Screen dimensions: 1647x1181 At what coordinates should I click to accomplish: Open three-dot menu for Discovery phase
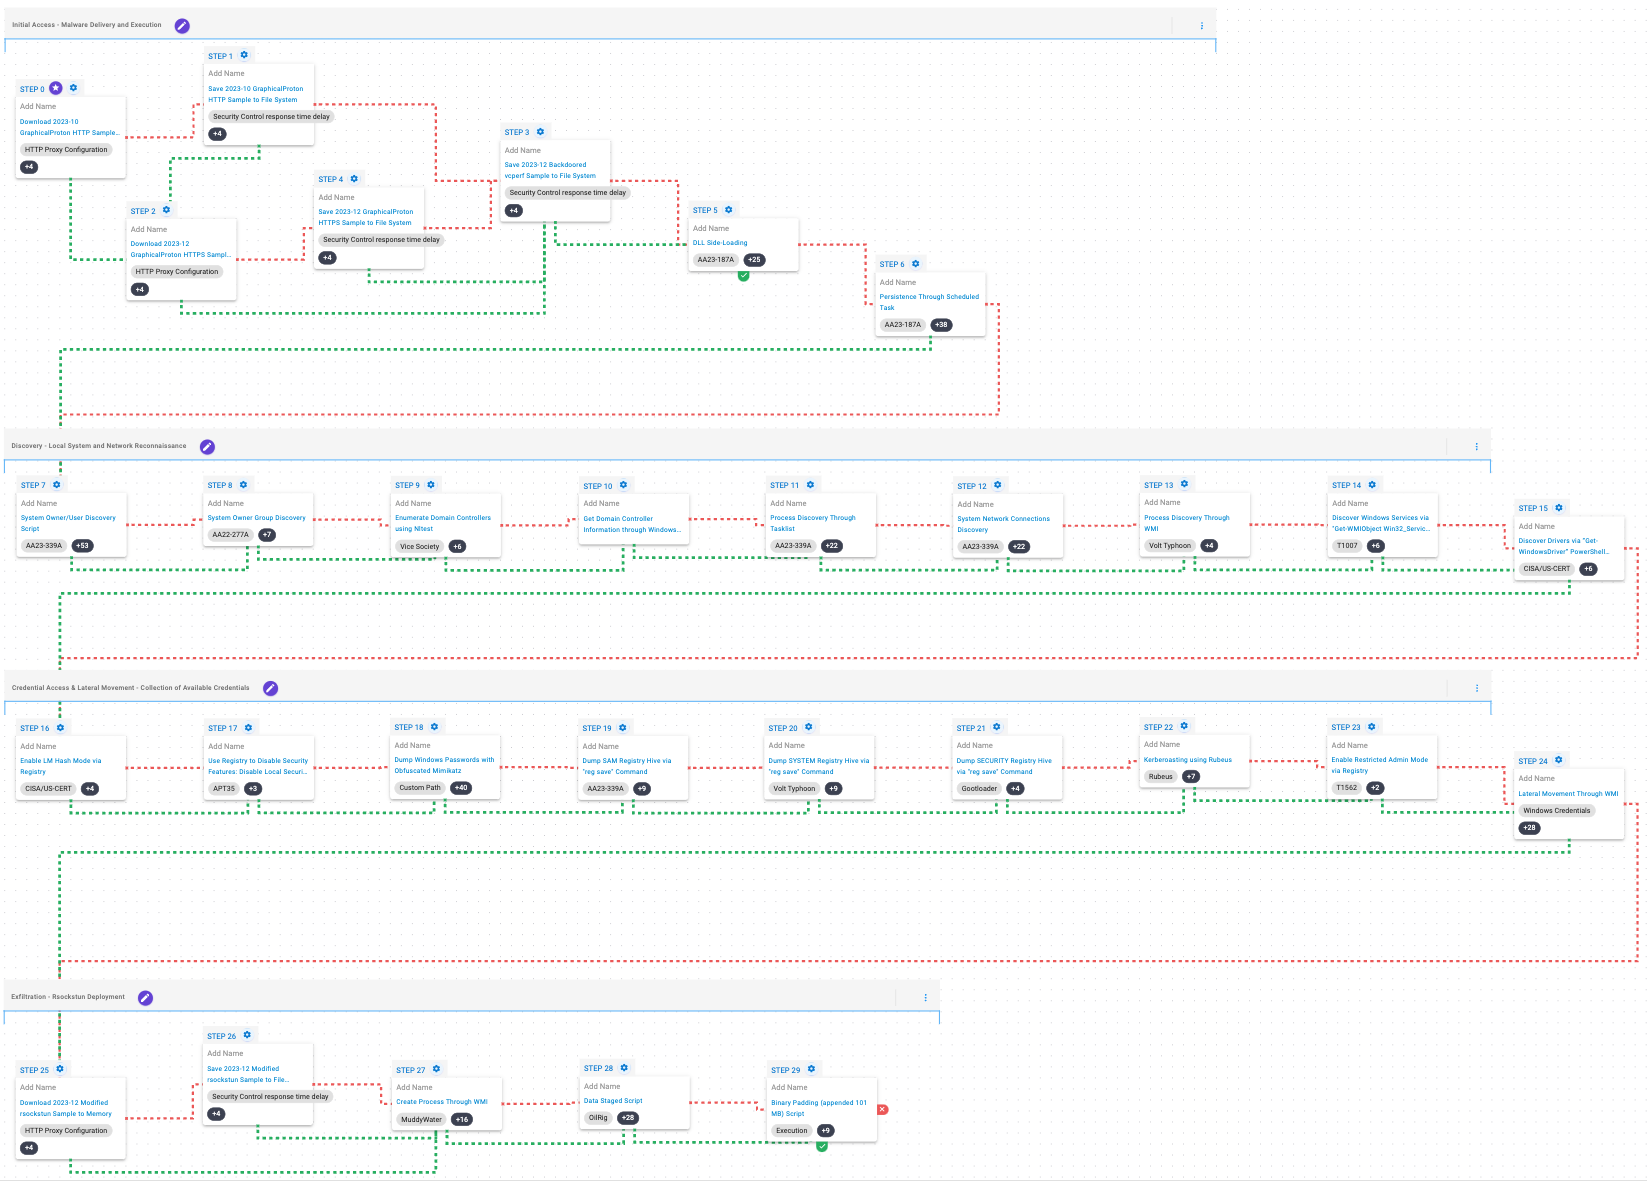1476,447
